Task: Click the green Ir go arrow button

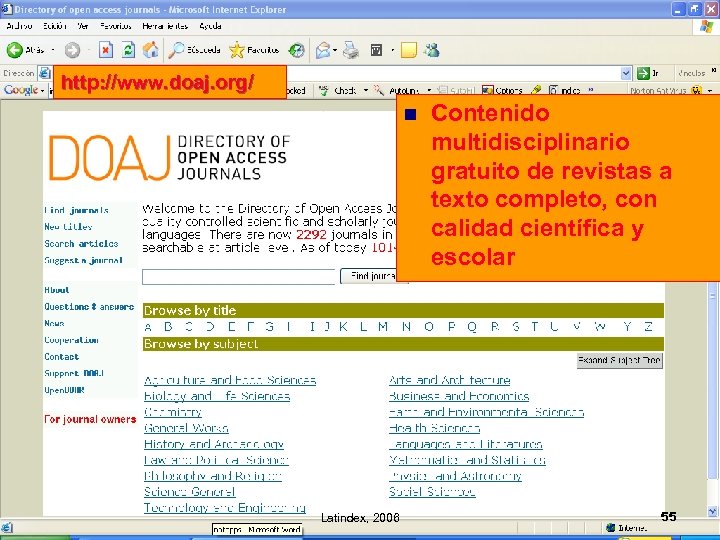Action: tap(643, 73)
